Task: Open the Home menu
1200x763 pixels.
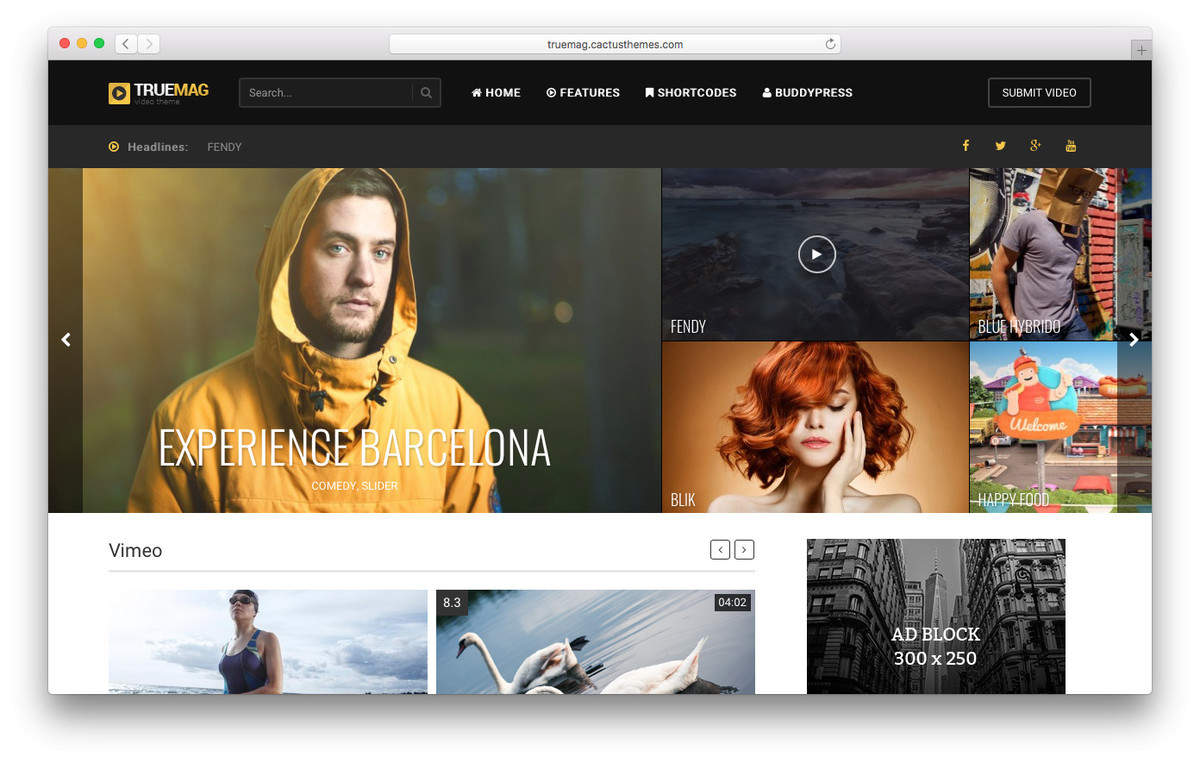Action: 496,93
